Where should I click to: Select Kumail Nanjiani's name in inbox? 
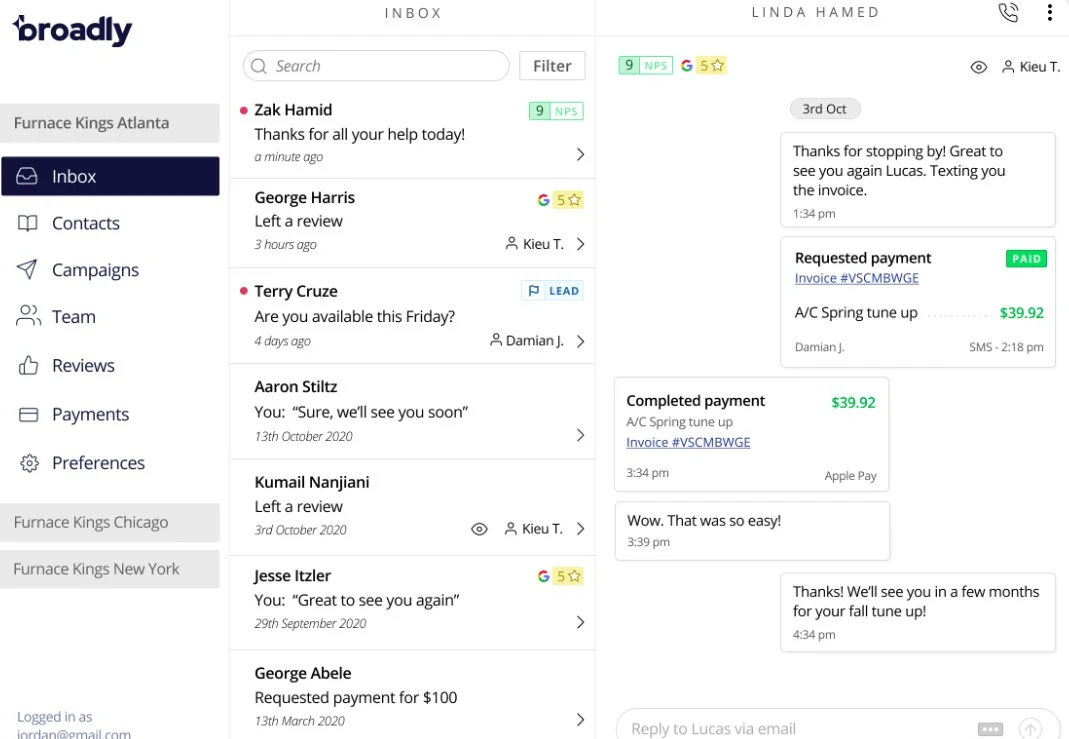(x=312, y=483)
